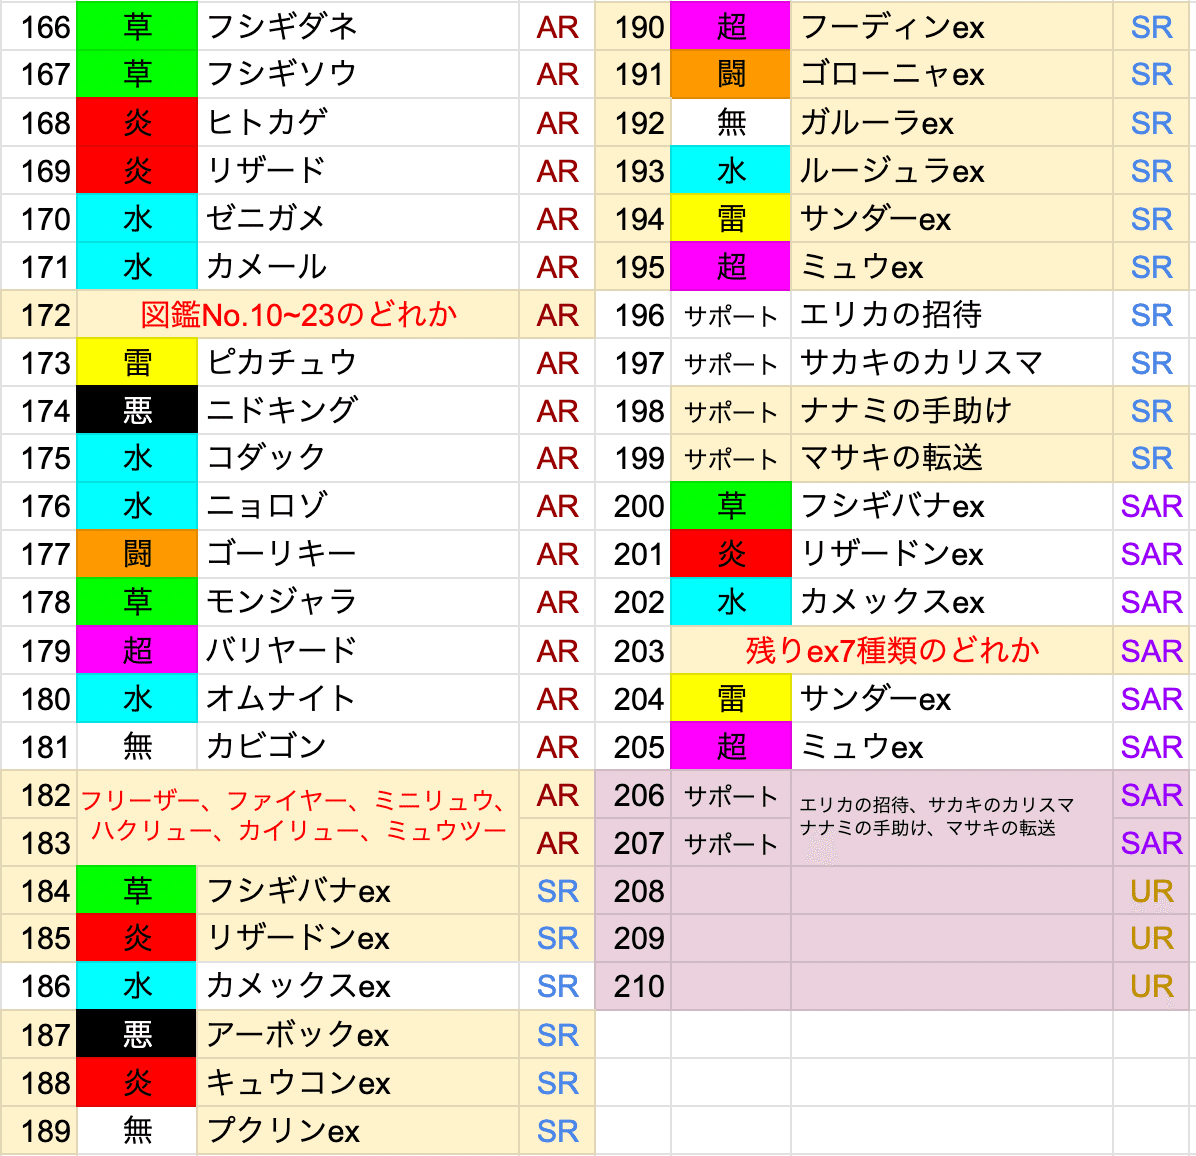Select the cell ニドキング
Viewport: 1196px width, 1156px height.
pyautogui.click(x=358, y=411)
